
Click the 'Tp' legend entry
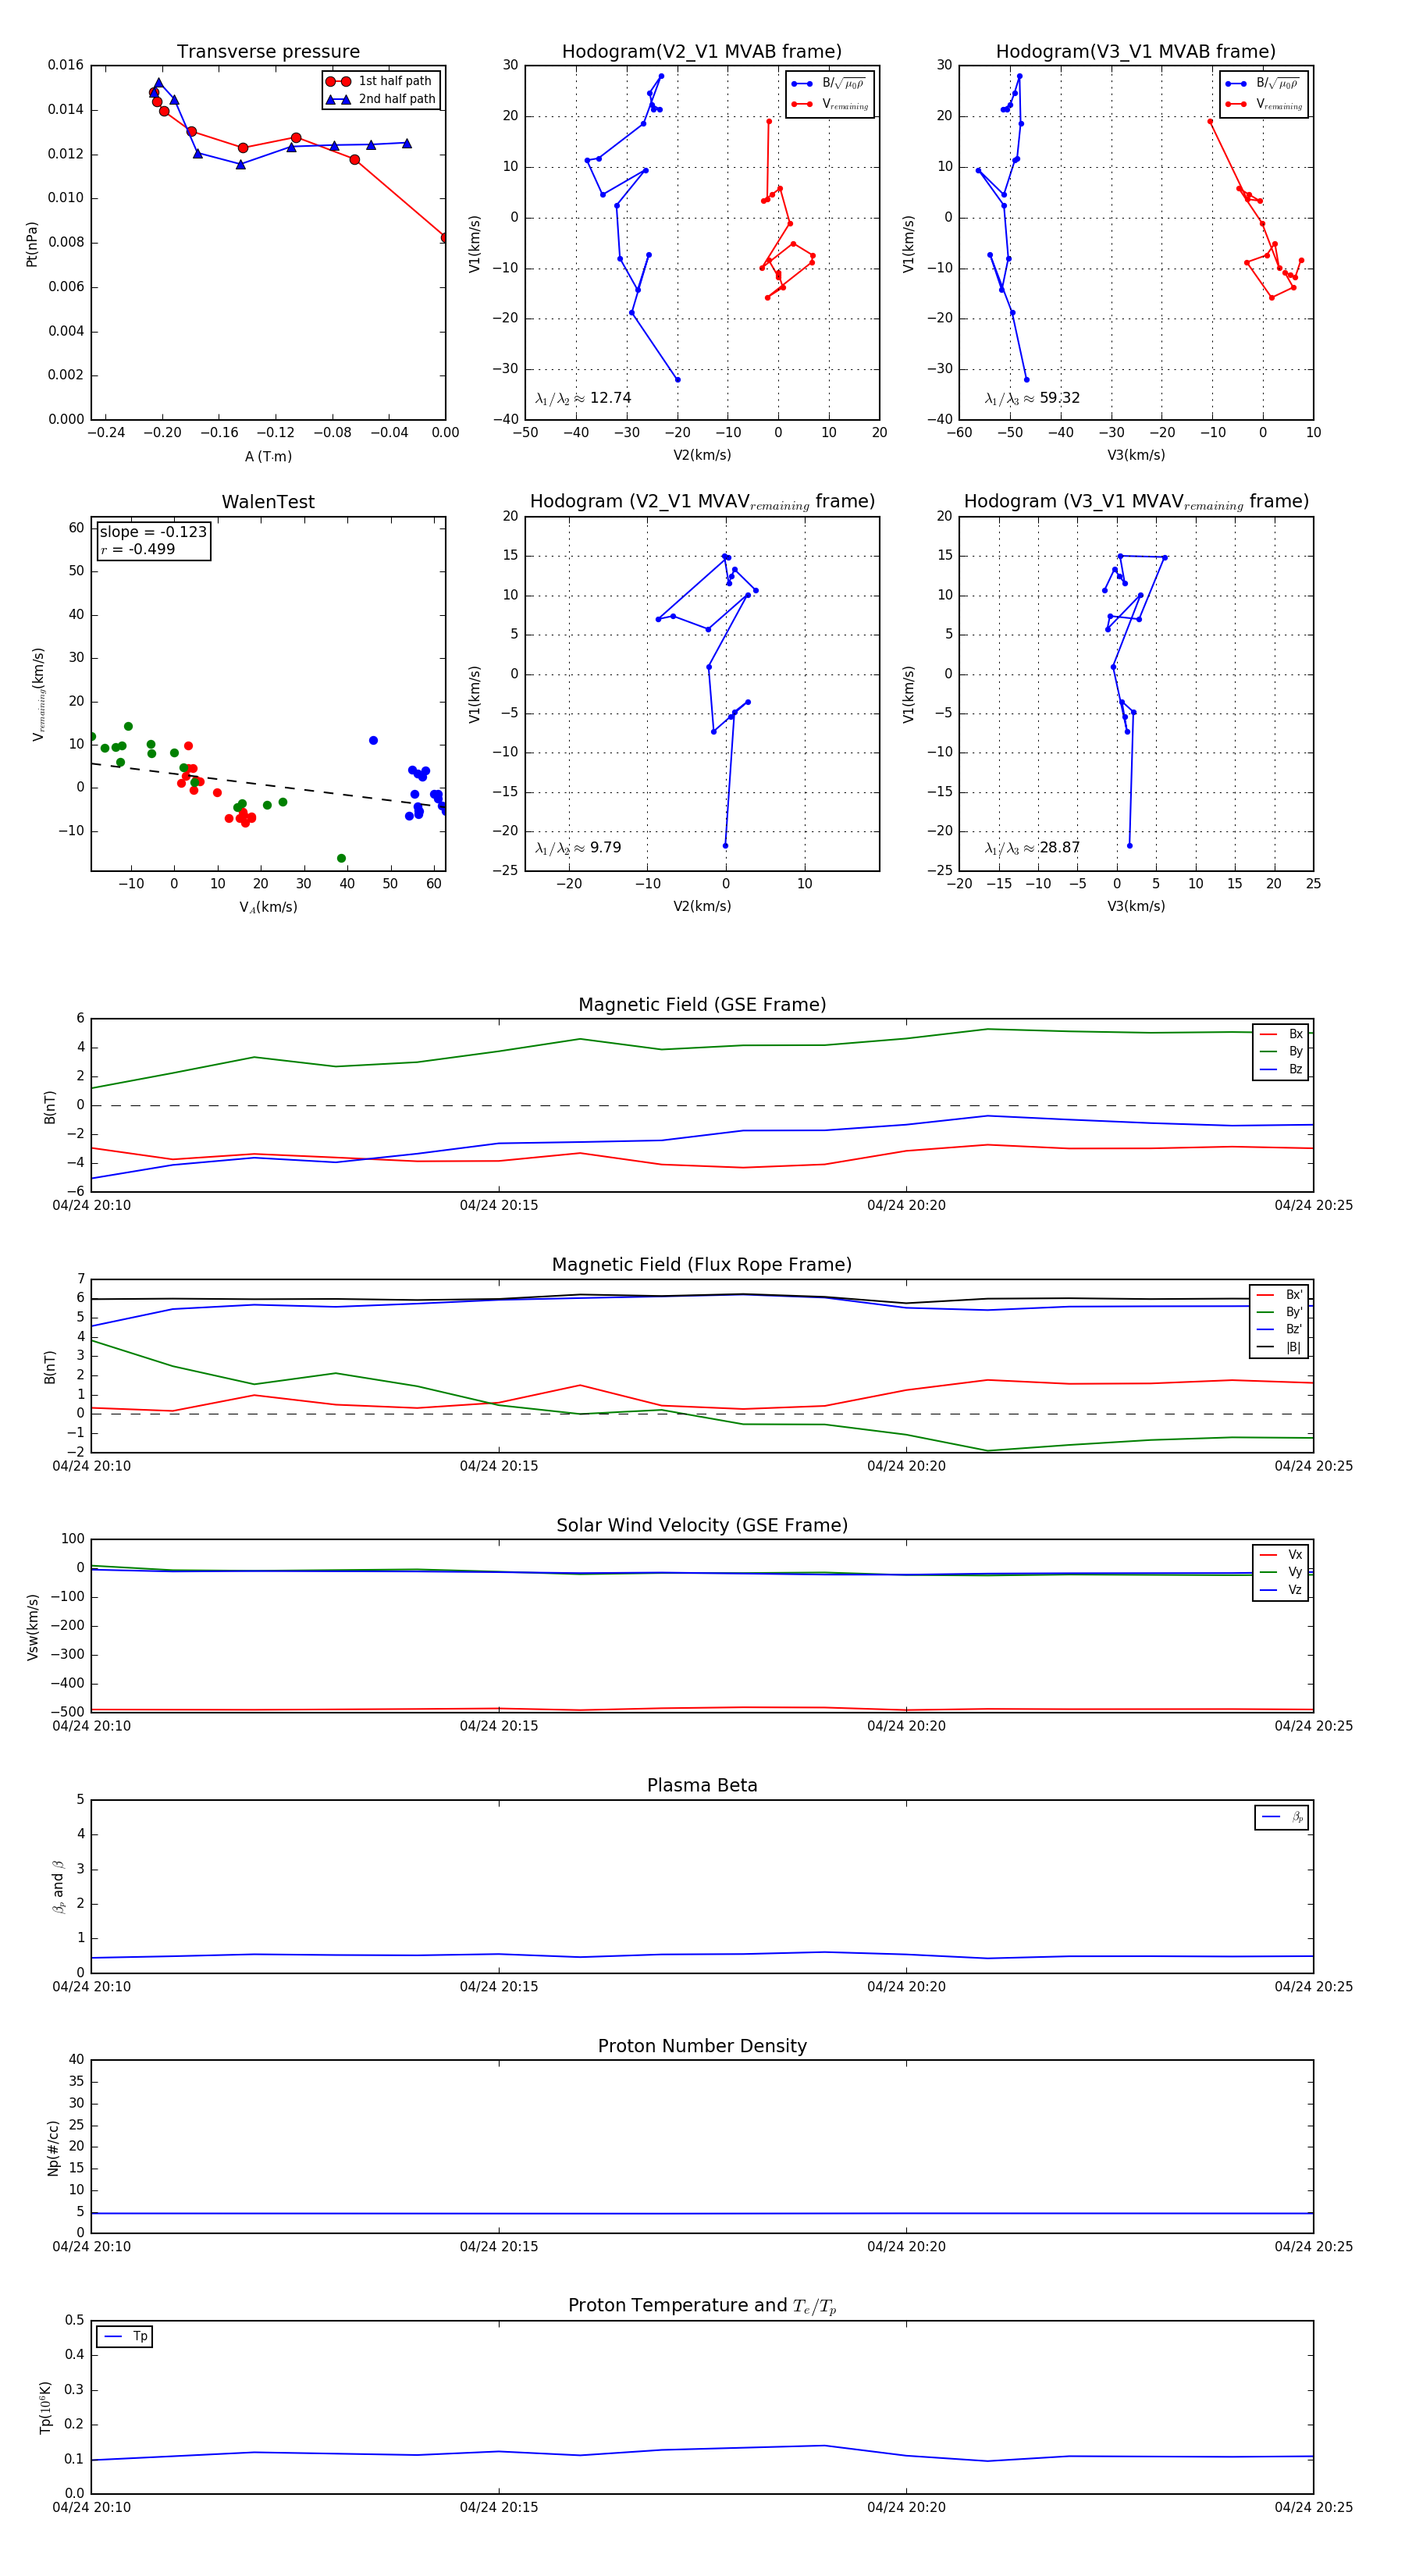pos(126,2337)
